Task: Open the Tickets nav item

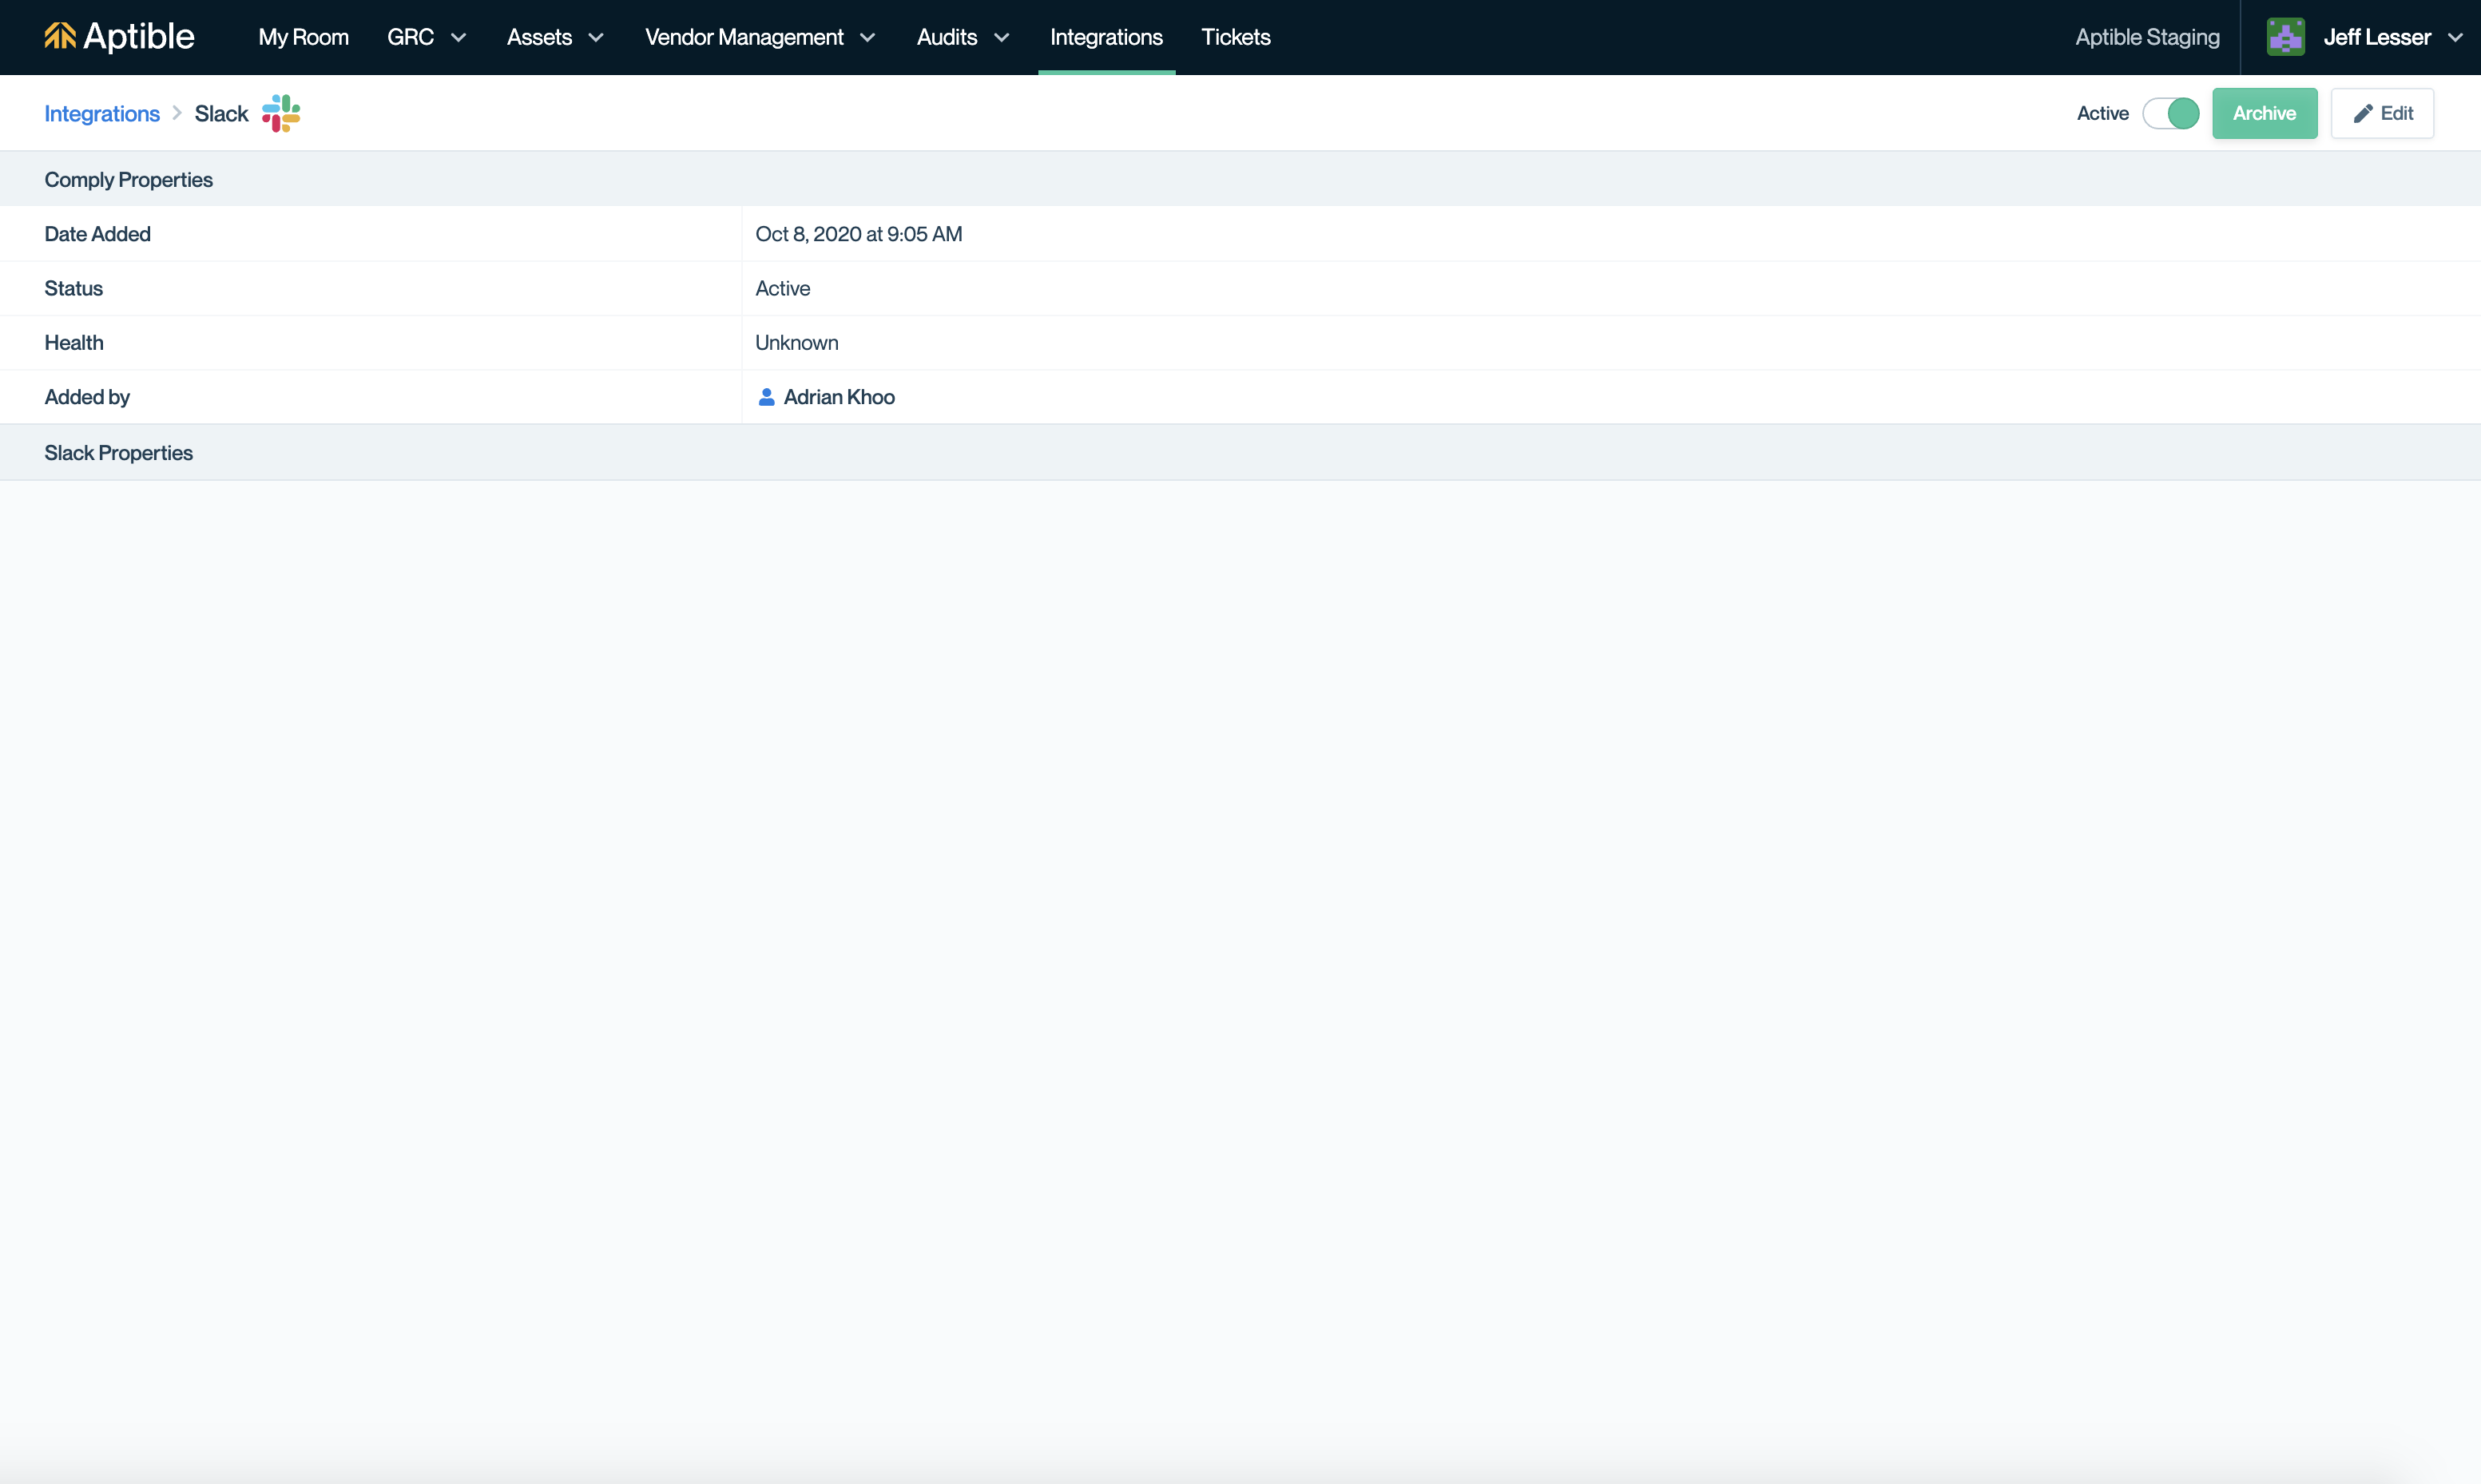Action: pyautogui.click(x=1235, y=37)
